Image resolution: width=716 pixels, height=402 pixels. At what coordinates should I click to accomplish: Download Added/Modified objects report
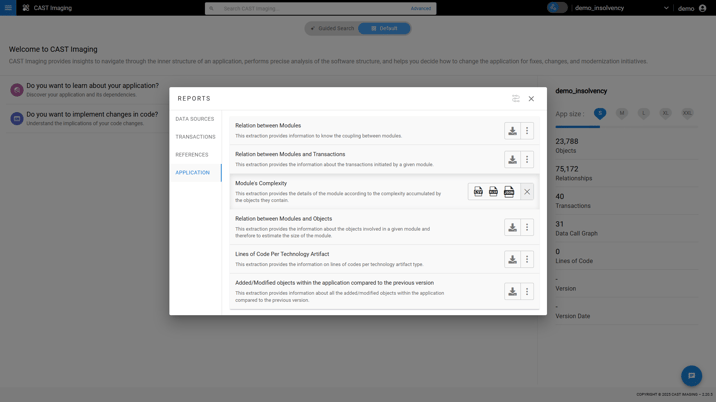coord(512,292)
